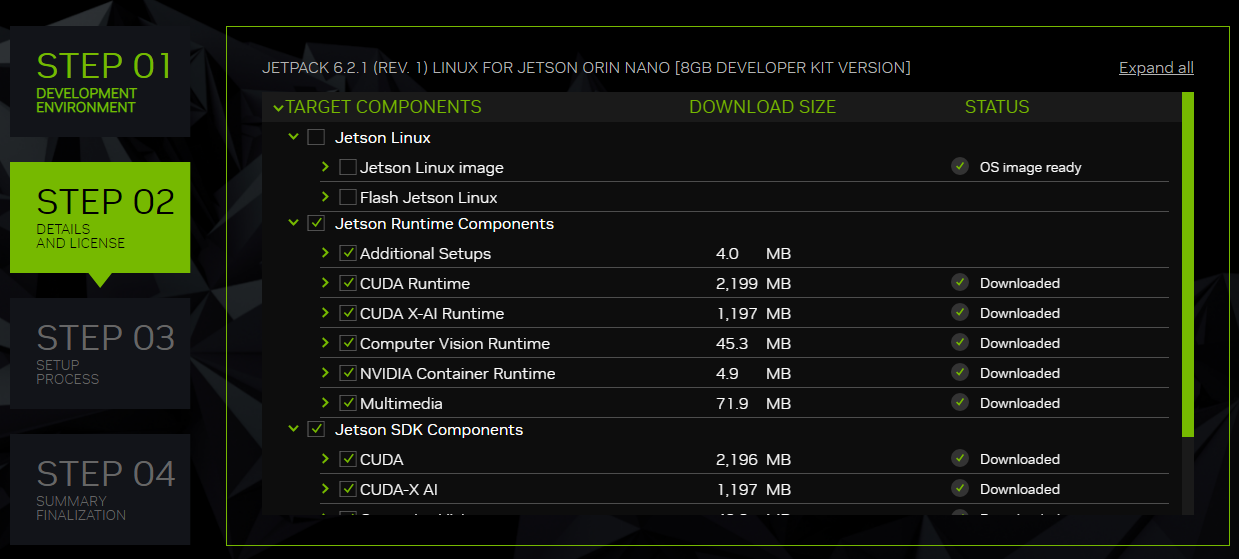Click the green vertical scrollbar thumb
Viewport: 1239px width, 559px height.
tap(1187, 264)
